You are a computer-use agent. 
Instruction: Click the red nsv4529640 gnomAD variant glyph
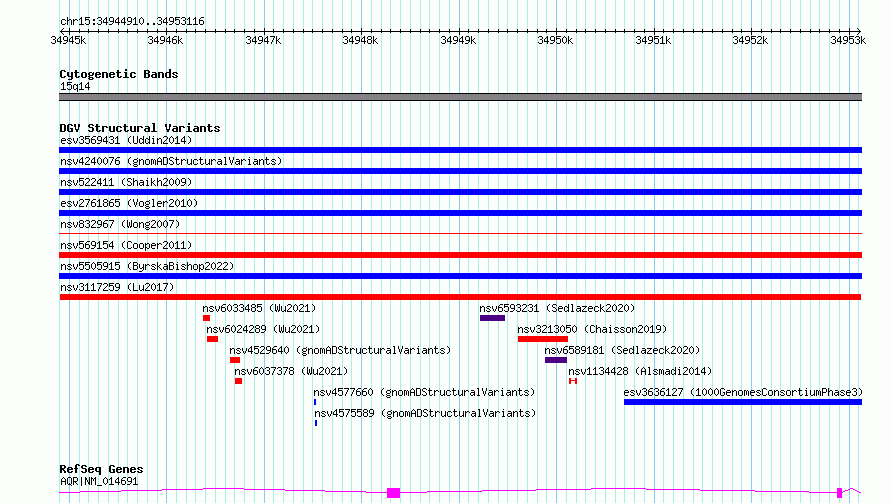click(x=235, y=360)
